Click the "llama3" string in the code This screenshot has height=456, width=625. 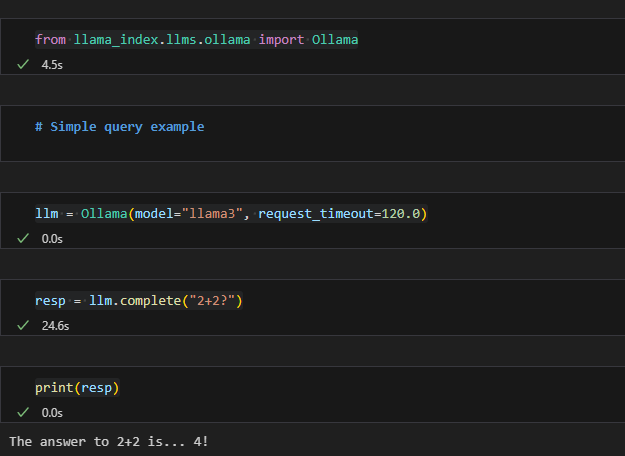click(x=212, y=214)
